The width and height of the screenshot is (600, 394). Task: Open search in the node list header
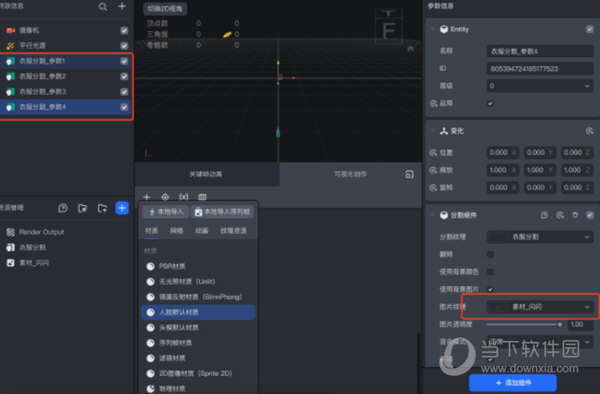tap(103, 7)
